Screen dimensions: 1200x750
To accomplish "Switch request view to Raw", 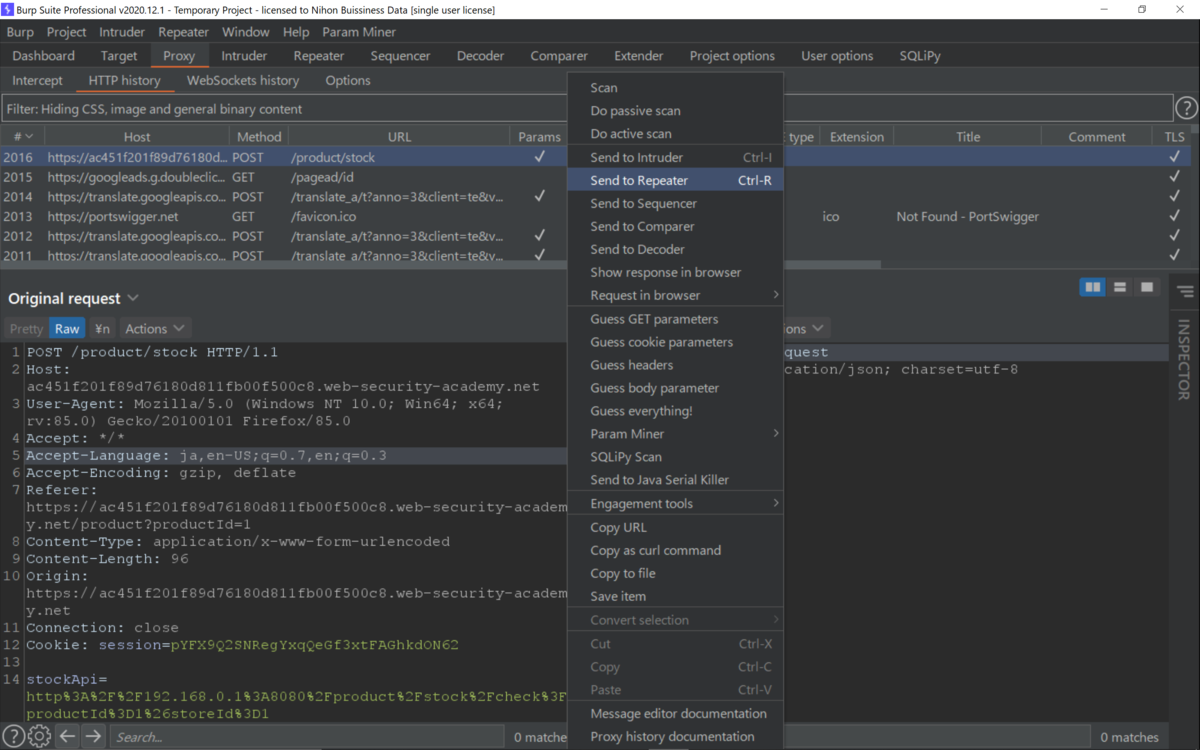I will (67, 328).
